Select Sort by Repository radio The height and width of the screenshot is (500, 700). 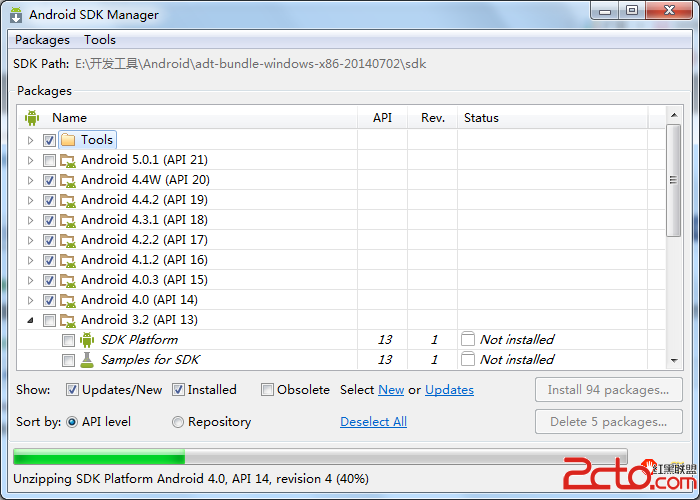[x=178, y=422]
